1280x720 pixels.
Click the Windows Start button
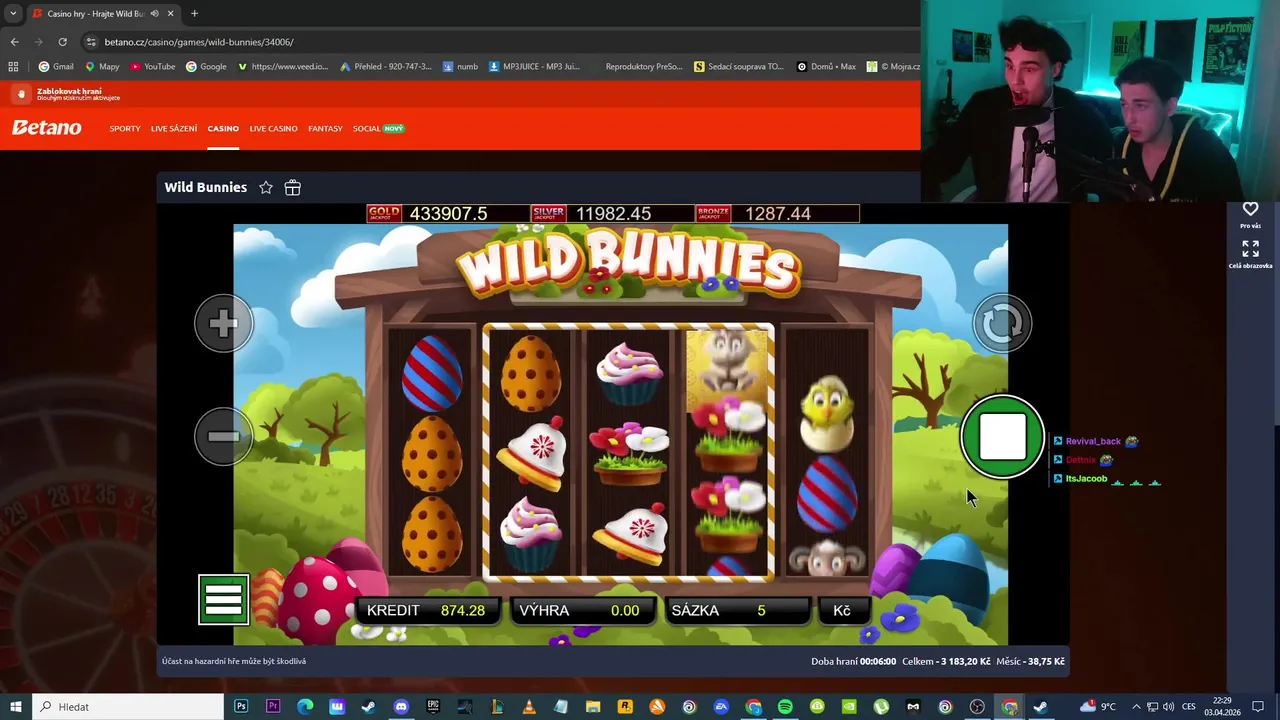(x=15, y=707)
